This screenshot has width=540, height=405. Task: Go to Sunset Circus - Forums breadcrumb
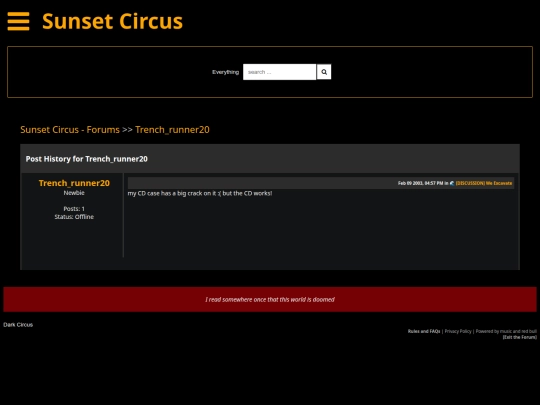[70, 129]
